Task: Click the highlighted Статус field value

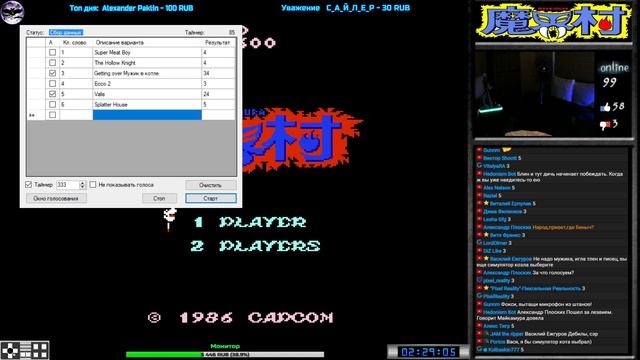Action: pyautogui.click(x=66, y=32)
